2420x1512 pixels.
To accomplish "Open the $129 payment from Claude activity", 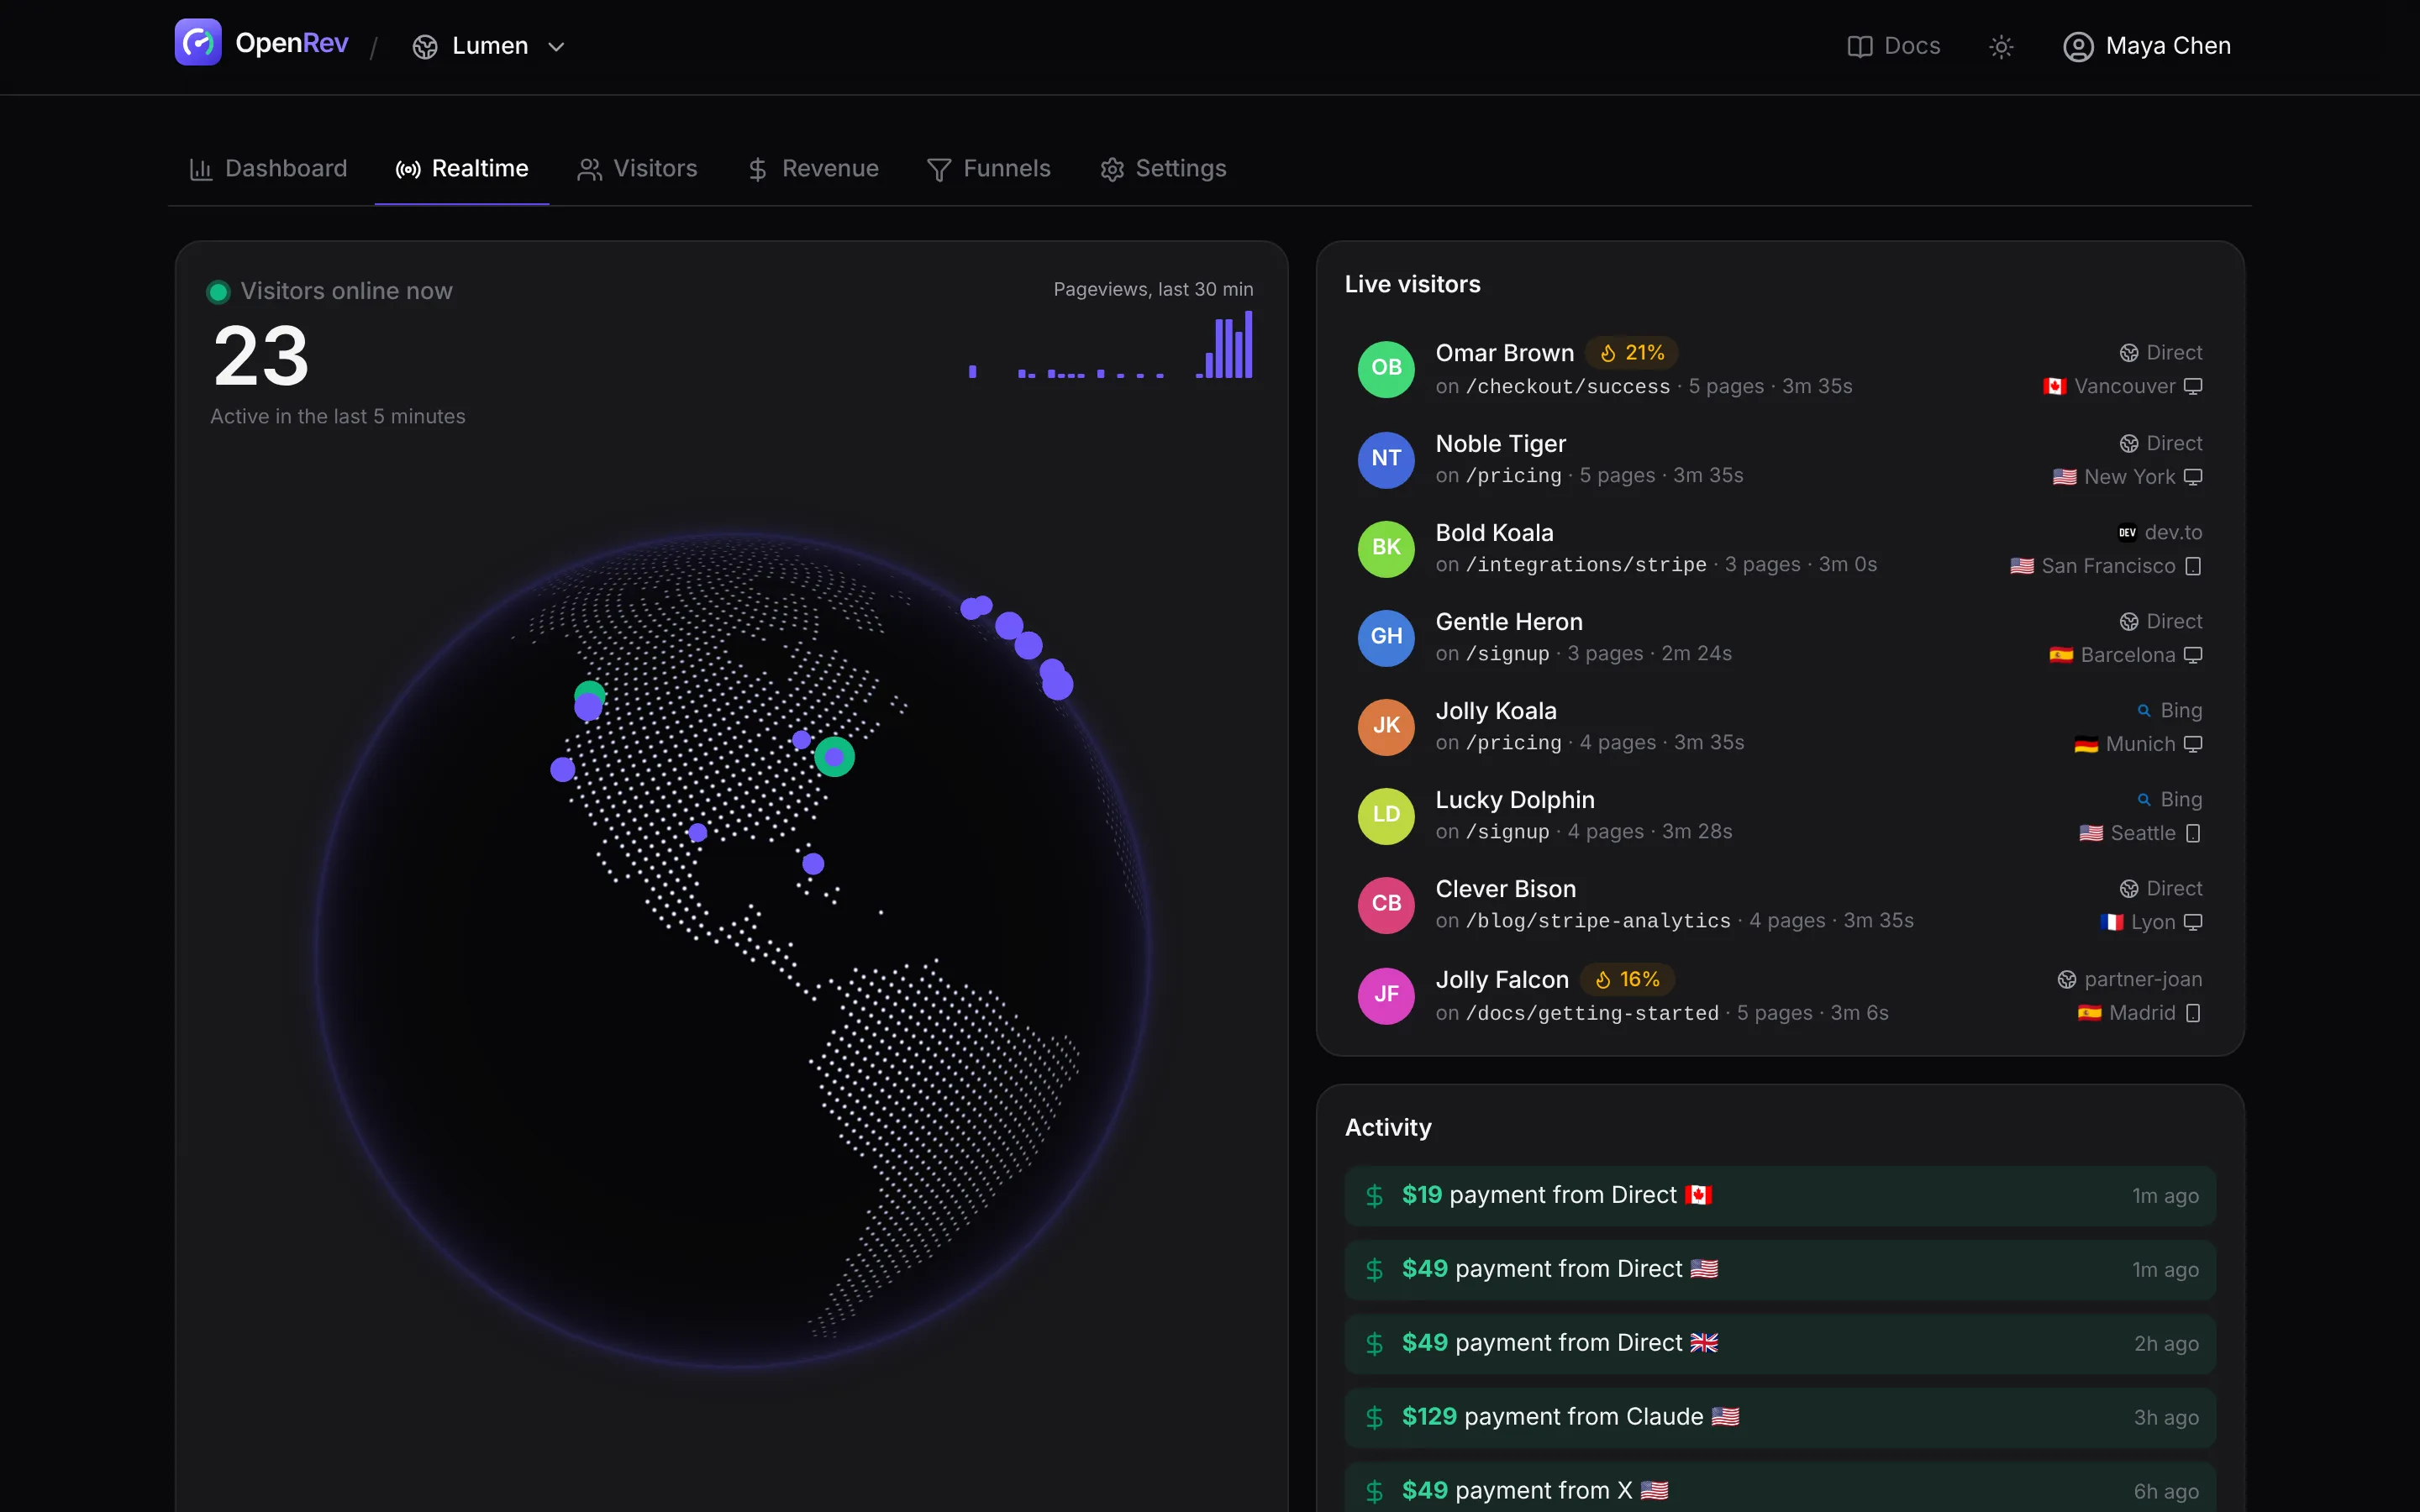I will click(x=1780, y=1418).
